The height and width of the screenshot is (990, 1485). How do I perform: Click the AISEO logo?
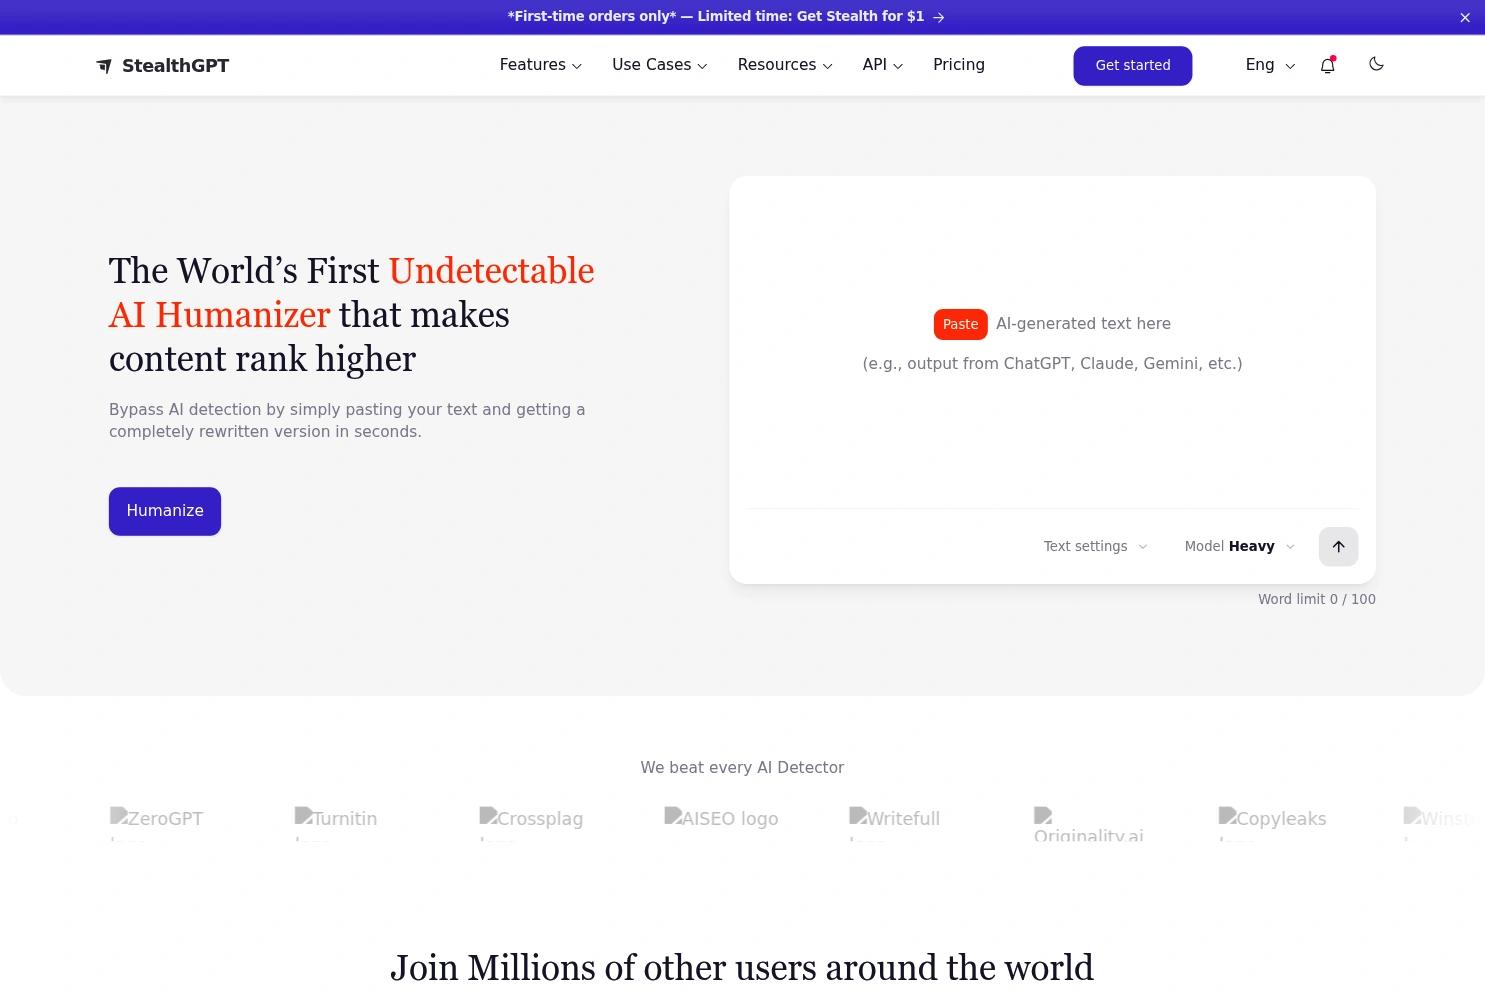pos(721,819)
